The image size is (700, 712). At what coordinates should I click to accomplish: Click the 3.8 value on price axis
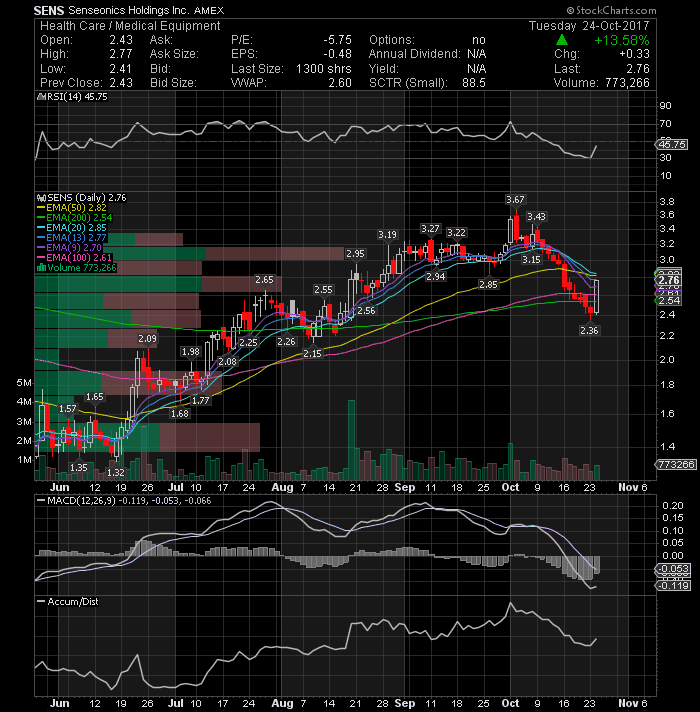point(667,202)
